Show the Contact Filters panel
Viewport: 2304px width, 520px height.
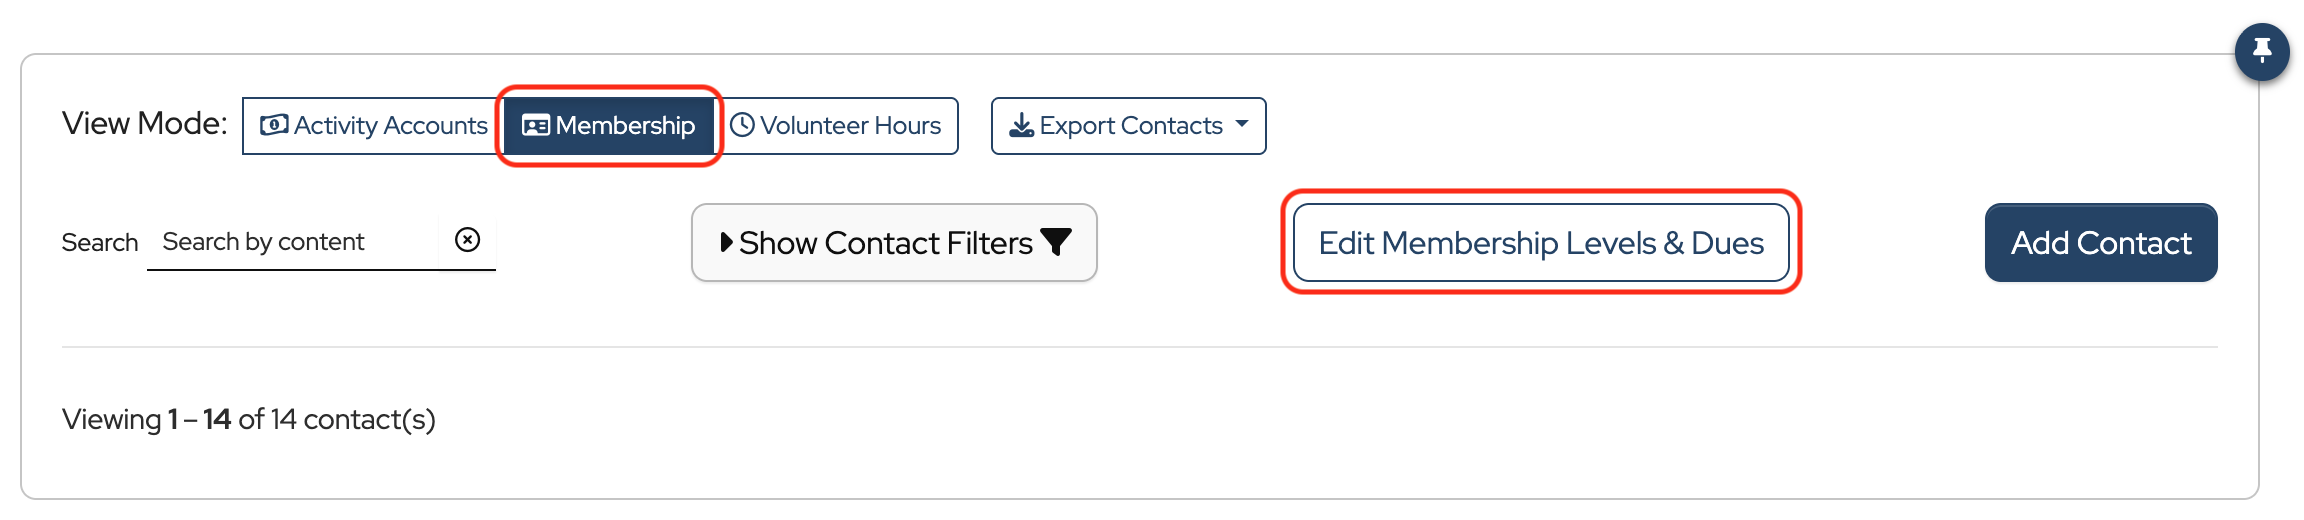(x=885, y=243)
